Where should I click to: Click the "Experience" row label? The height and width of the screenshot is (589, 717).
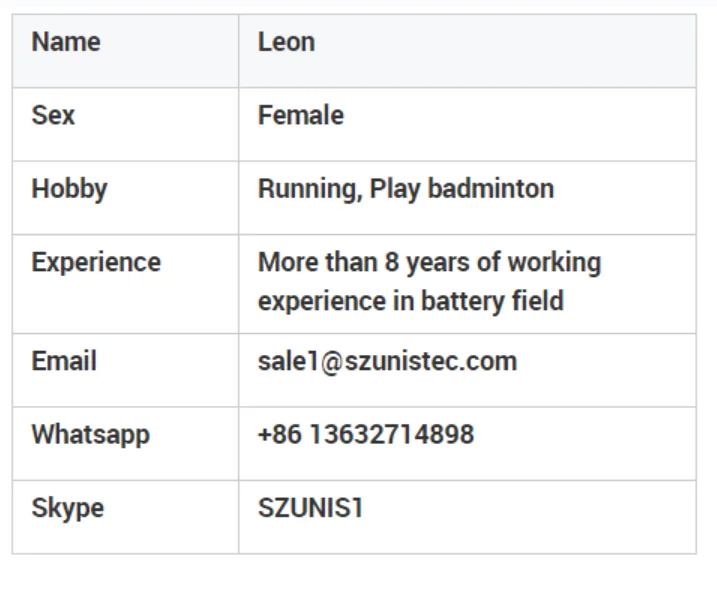point(96,262)
